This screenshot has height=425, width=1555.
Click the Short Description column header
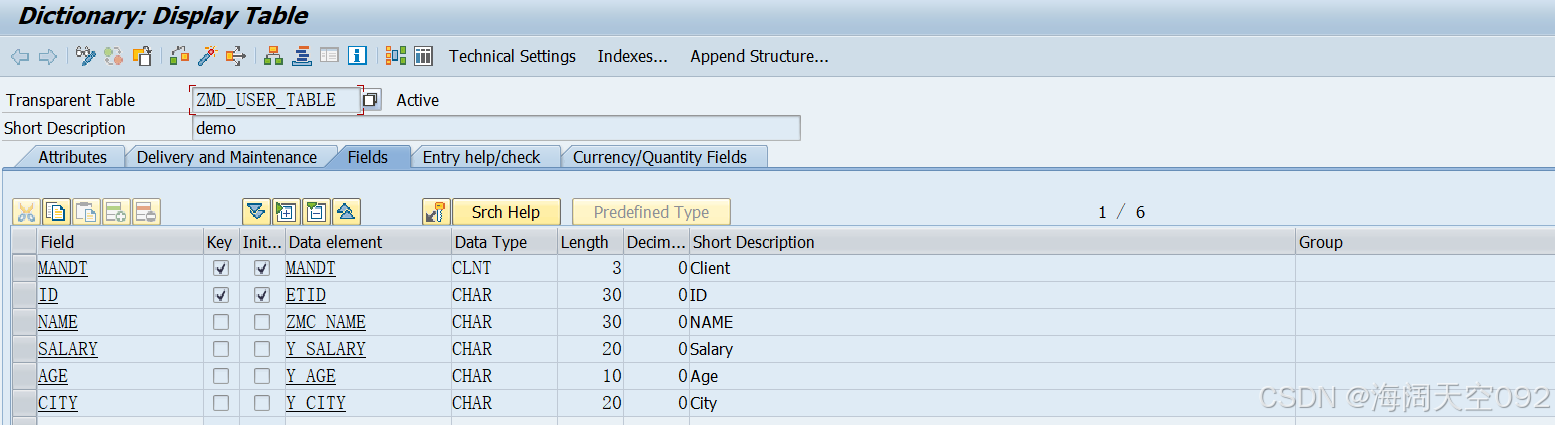point(992,242)
